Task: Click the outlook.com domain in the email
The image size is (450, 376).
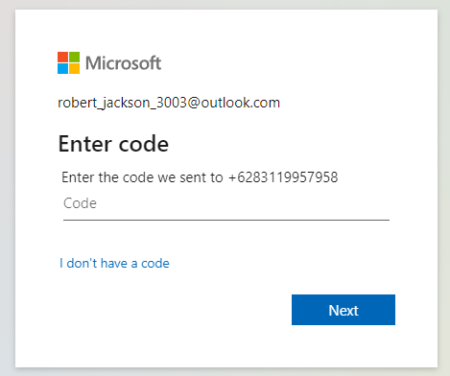Action: tap(240, 102)
